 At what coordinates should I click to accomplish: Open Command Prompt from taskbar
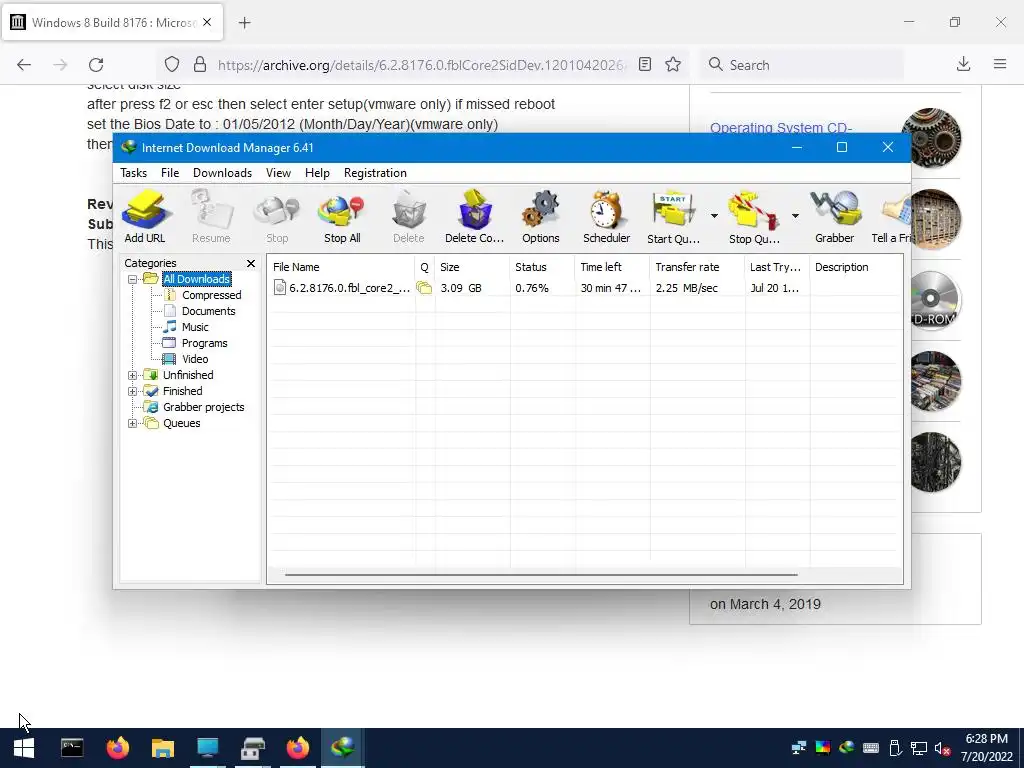click(72, 748)
